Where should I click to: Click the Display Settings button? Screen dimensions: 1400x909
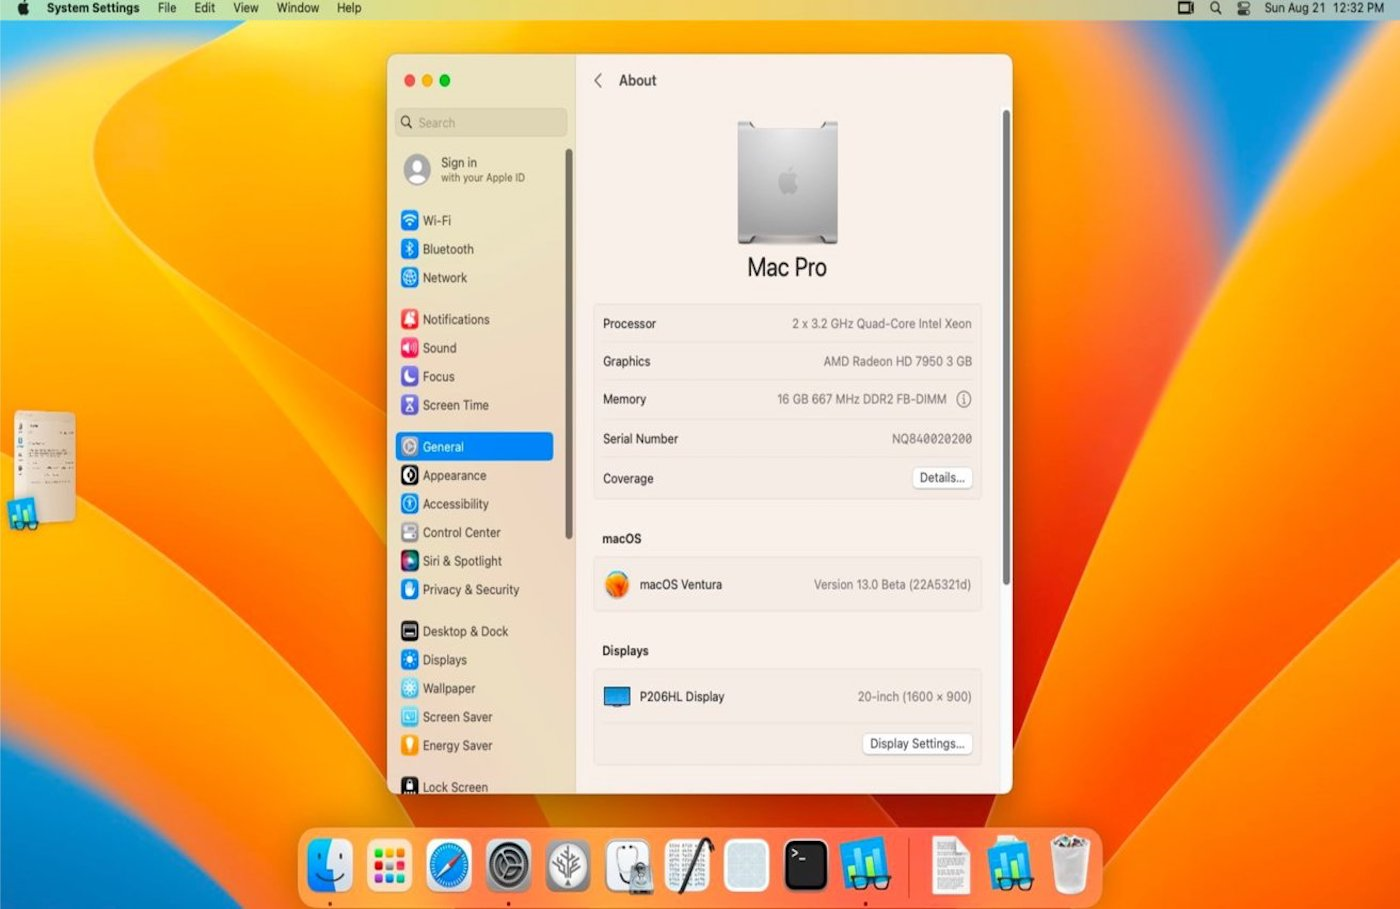tap(916, 744)
